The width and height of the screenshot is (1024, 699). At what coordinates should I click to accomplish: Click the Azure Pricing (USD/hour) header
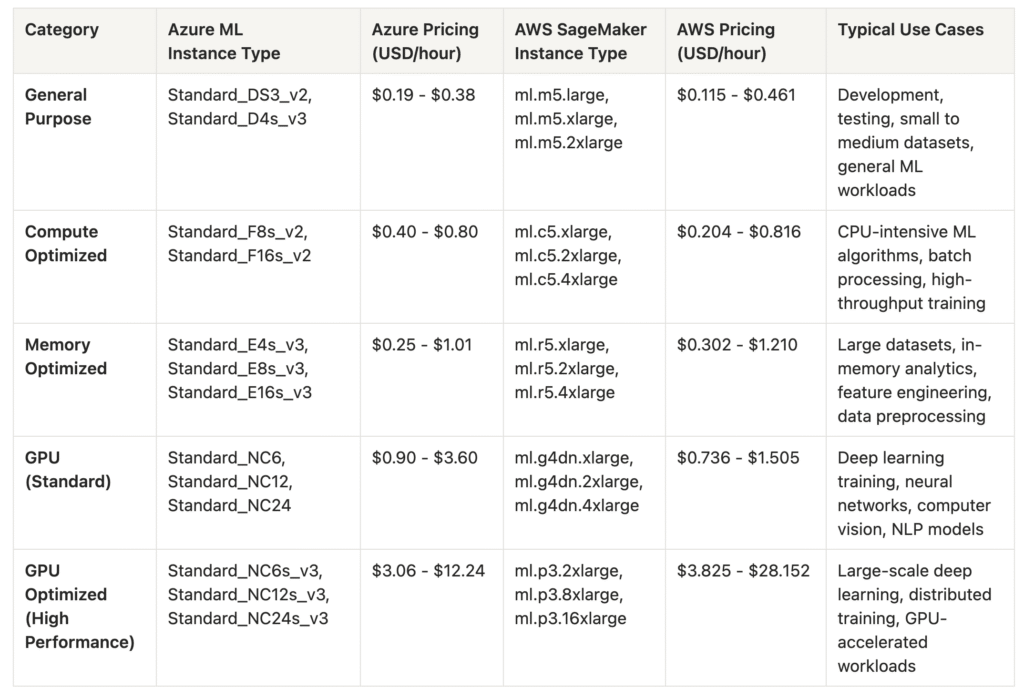tap(425, 42)
